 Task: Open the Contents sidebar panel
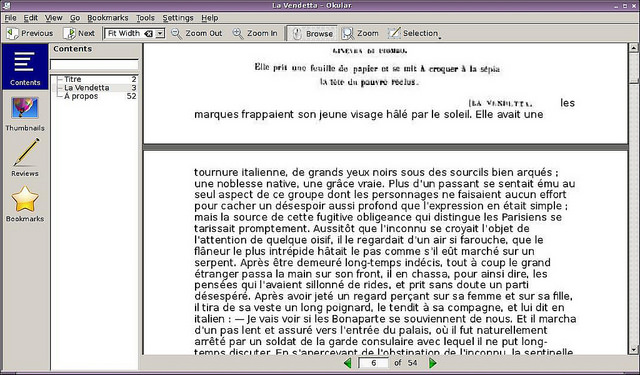pos(25,67)
